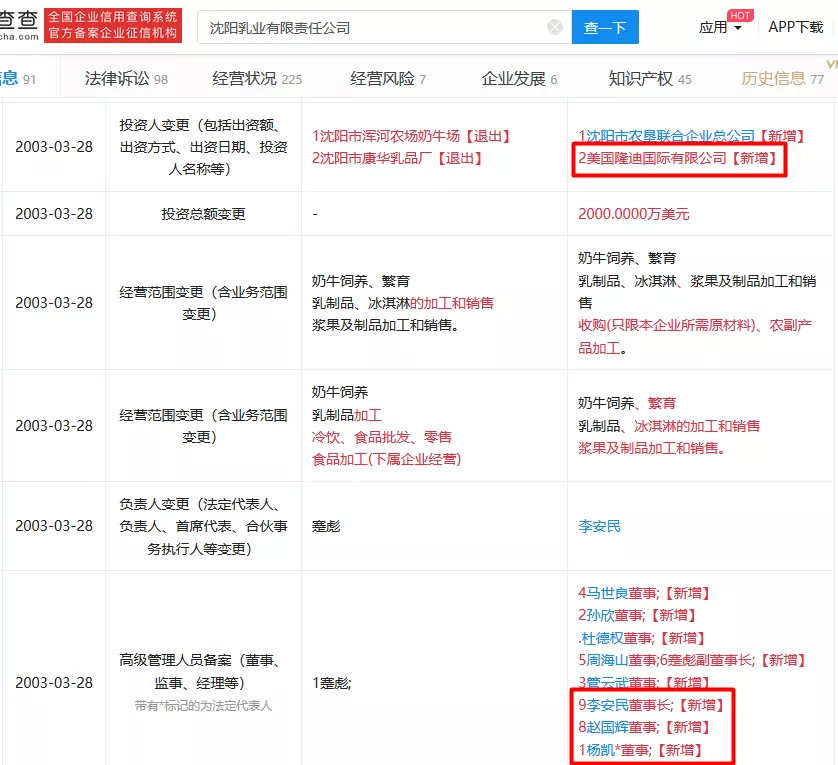Switch to the 经营状况 tab
This screenshot has height=765, width=838.
tap(257, 79)
